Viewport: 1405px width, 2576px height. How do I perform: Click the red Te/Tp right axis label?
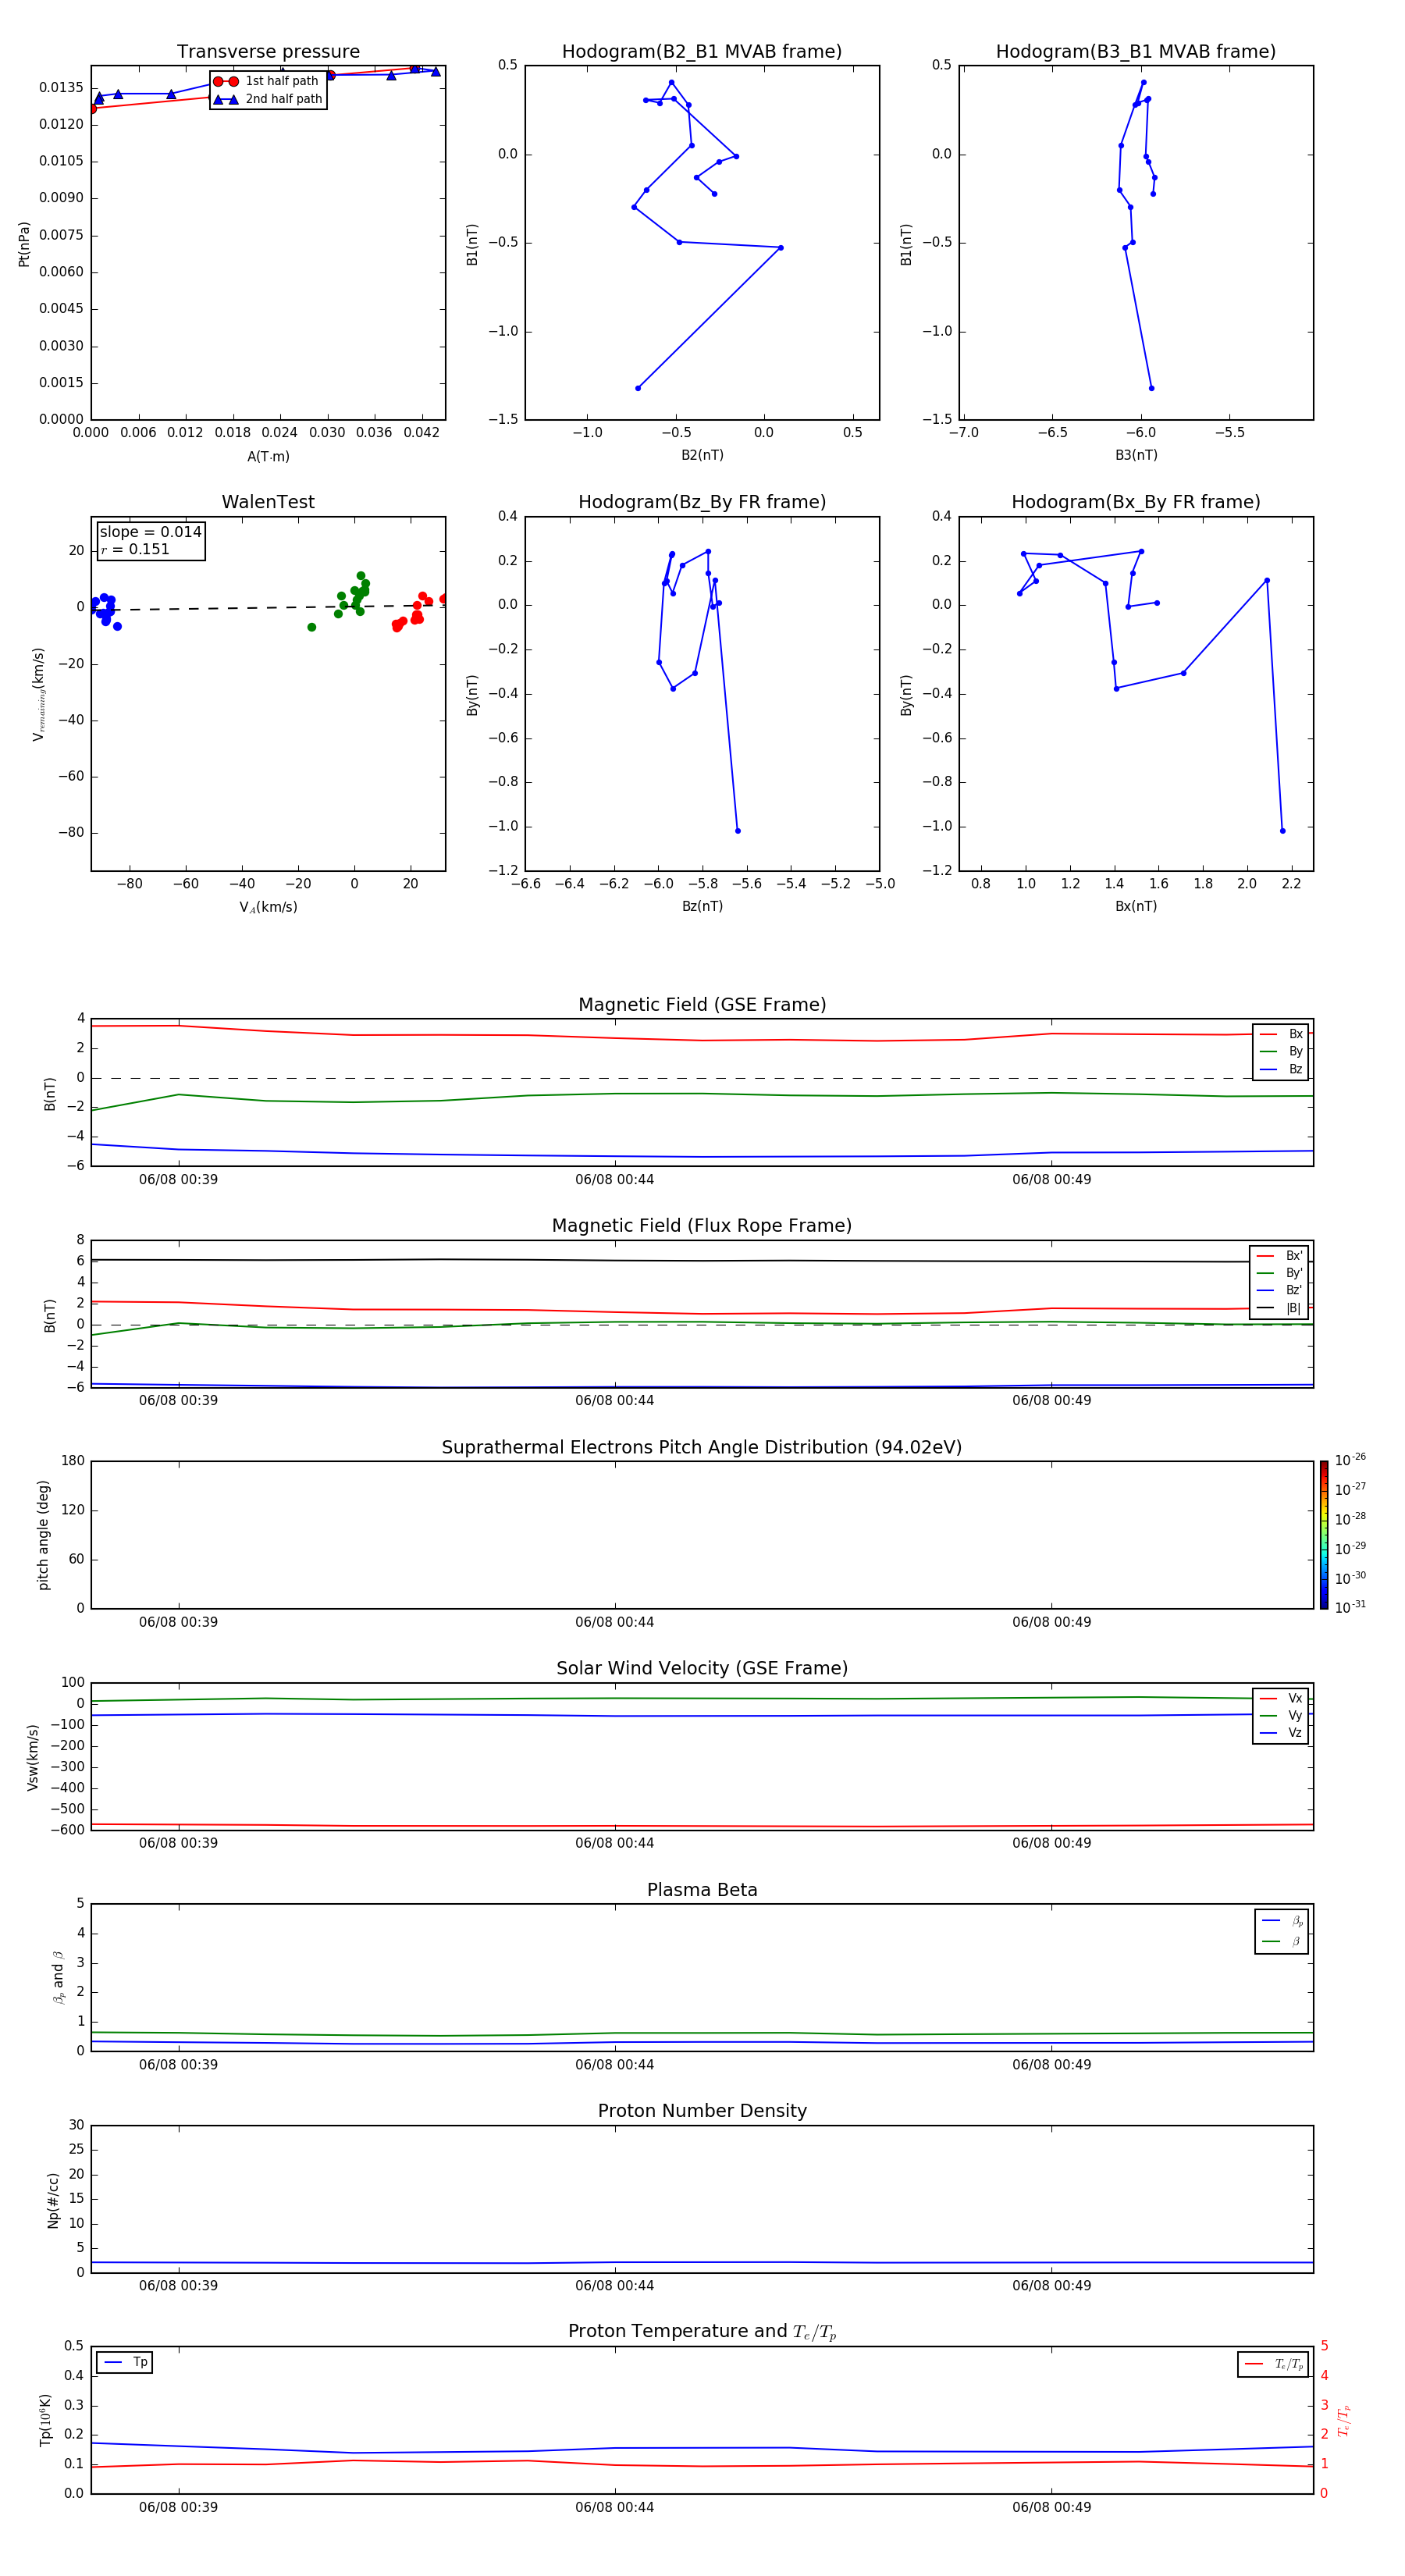(1344, 2420)
